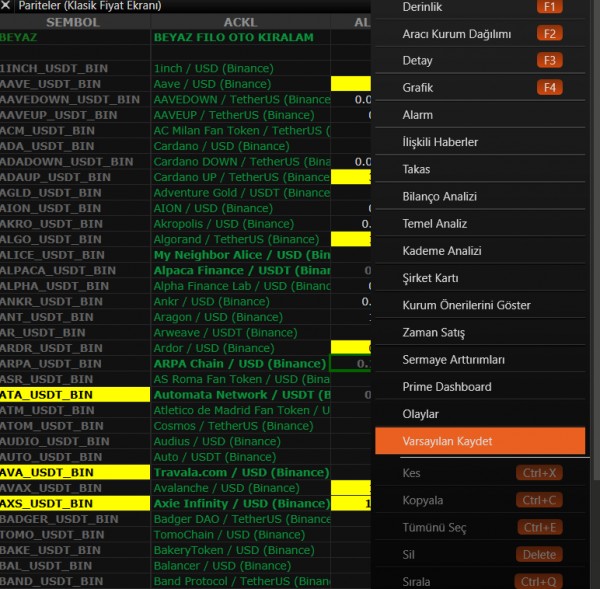Select Temel Analiz menu item
The height and width of the screenshot is (589, 600).
[x=480, y=224]
